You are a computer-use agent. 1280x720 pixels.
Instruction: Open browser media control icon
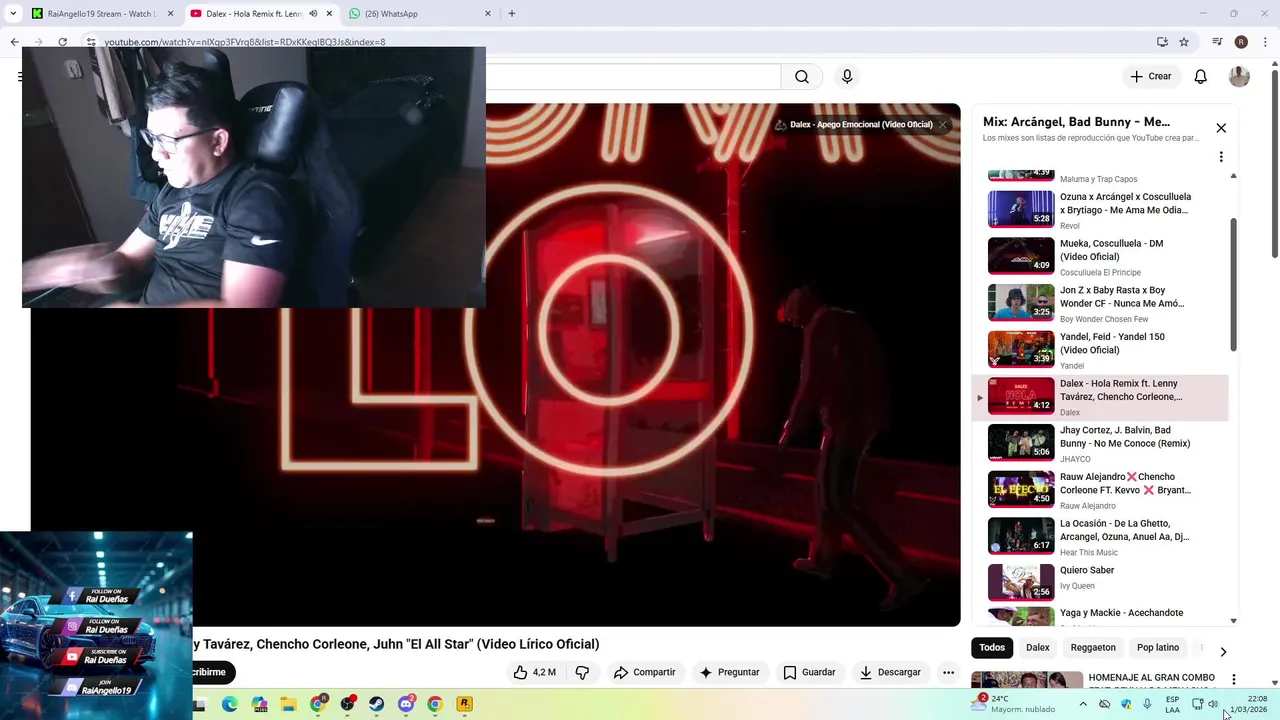pyautogui.click(x=1217, y=42)
